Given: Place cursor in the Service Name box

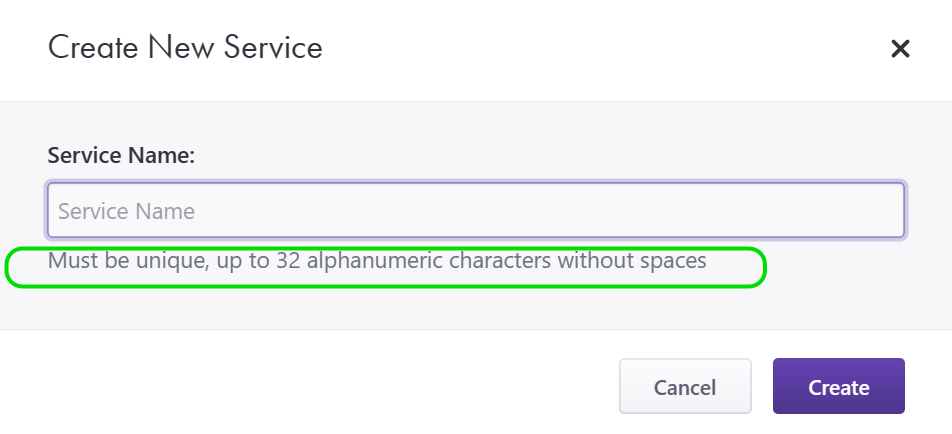Looking at the screenshot, I should pos(476,210).
